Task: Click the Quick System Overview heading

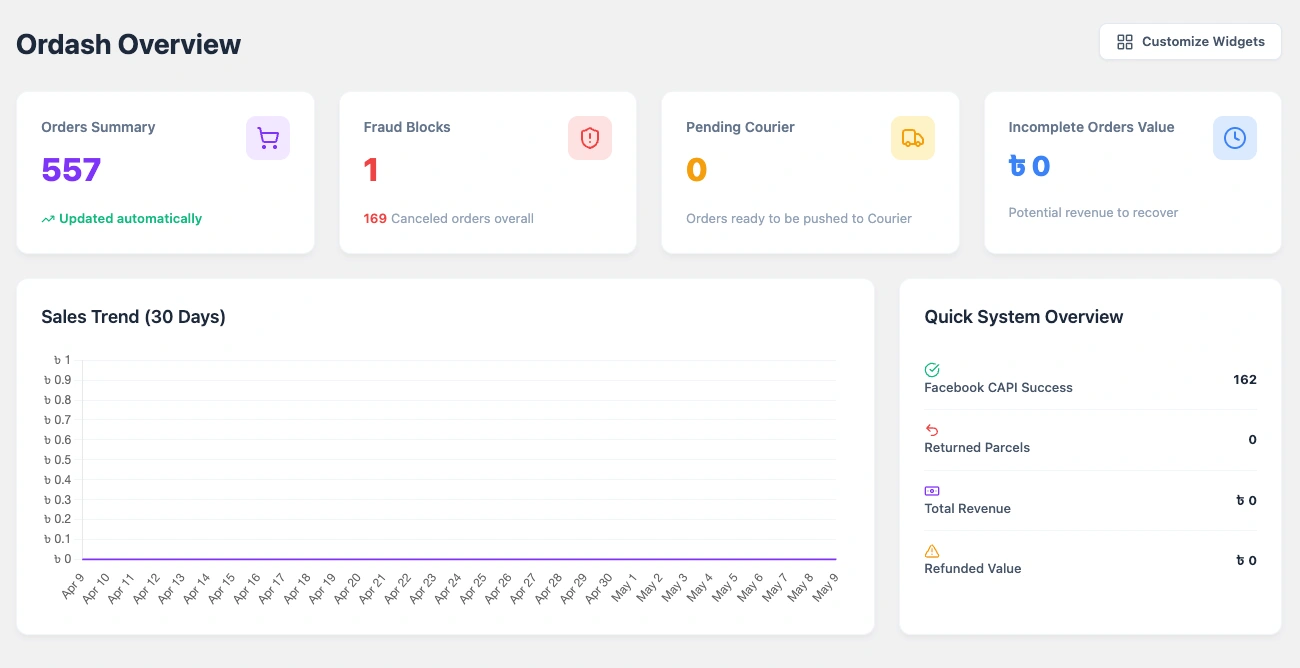Action: 1024,317
